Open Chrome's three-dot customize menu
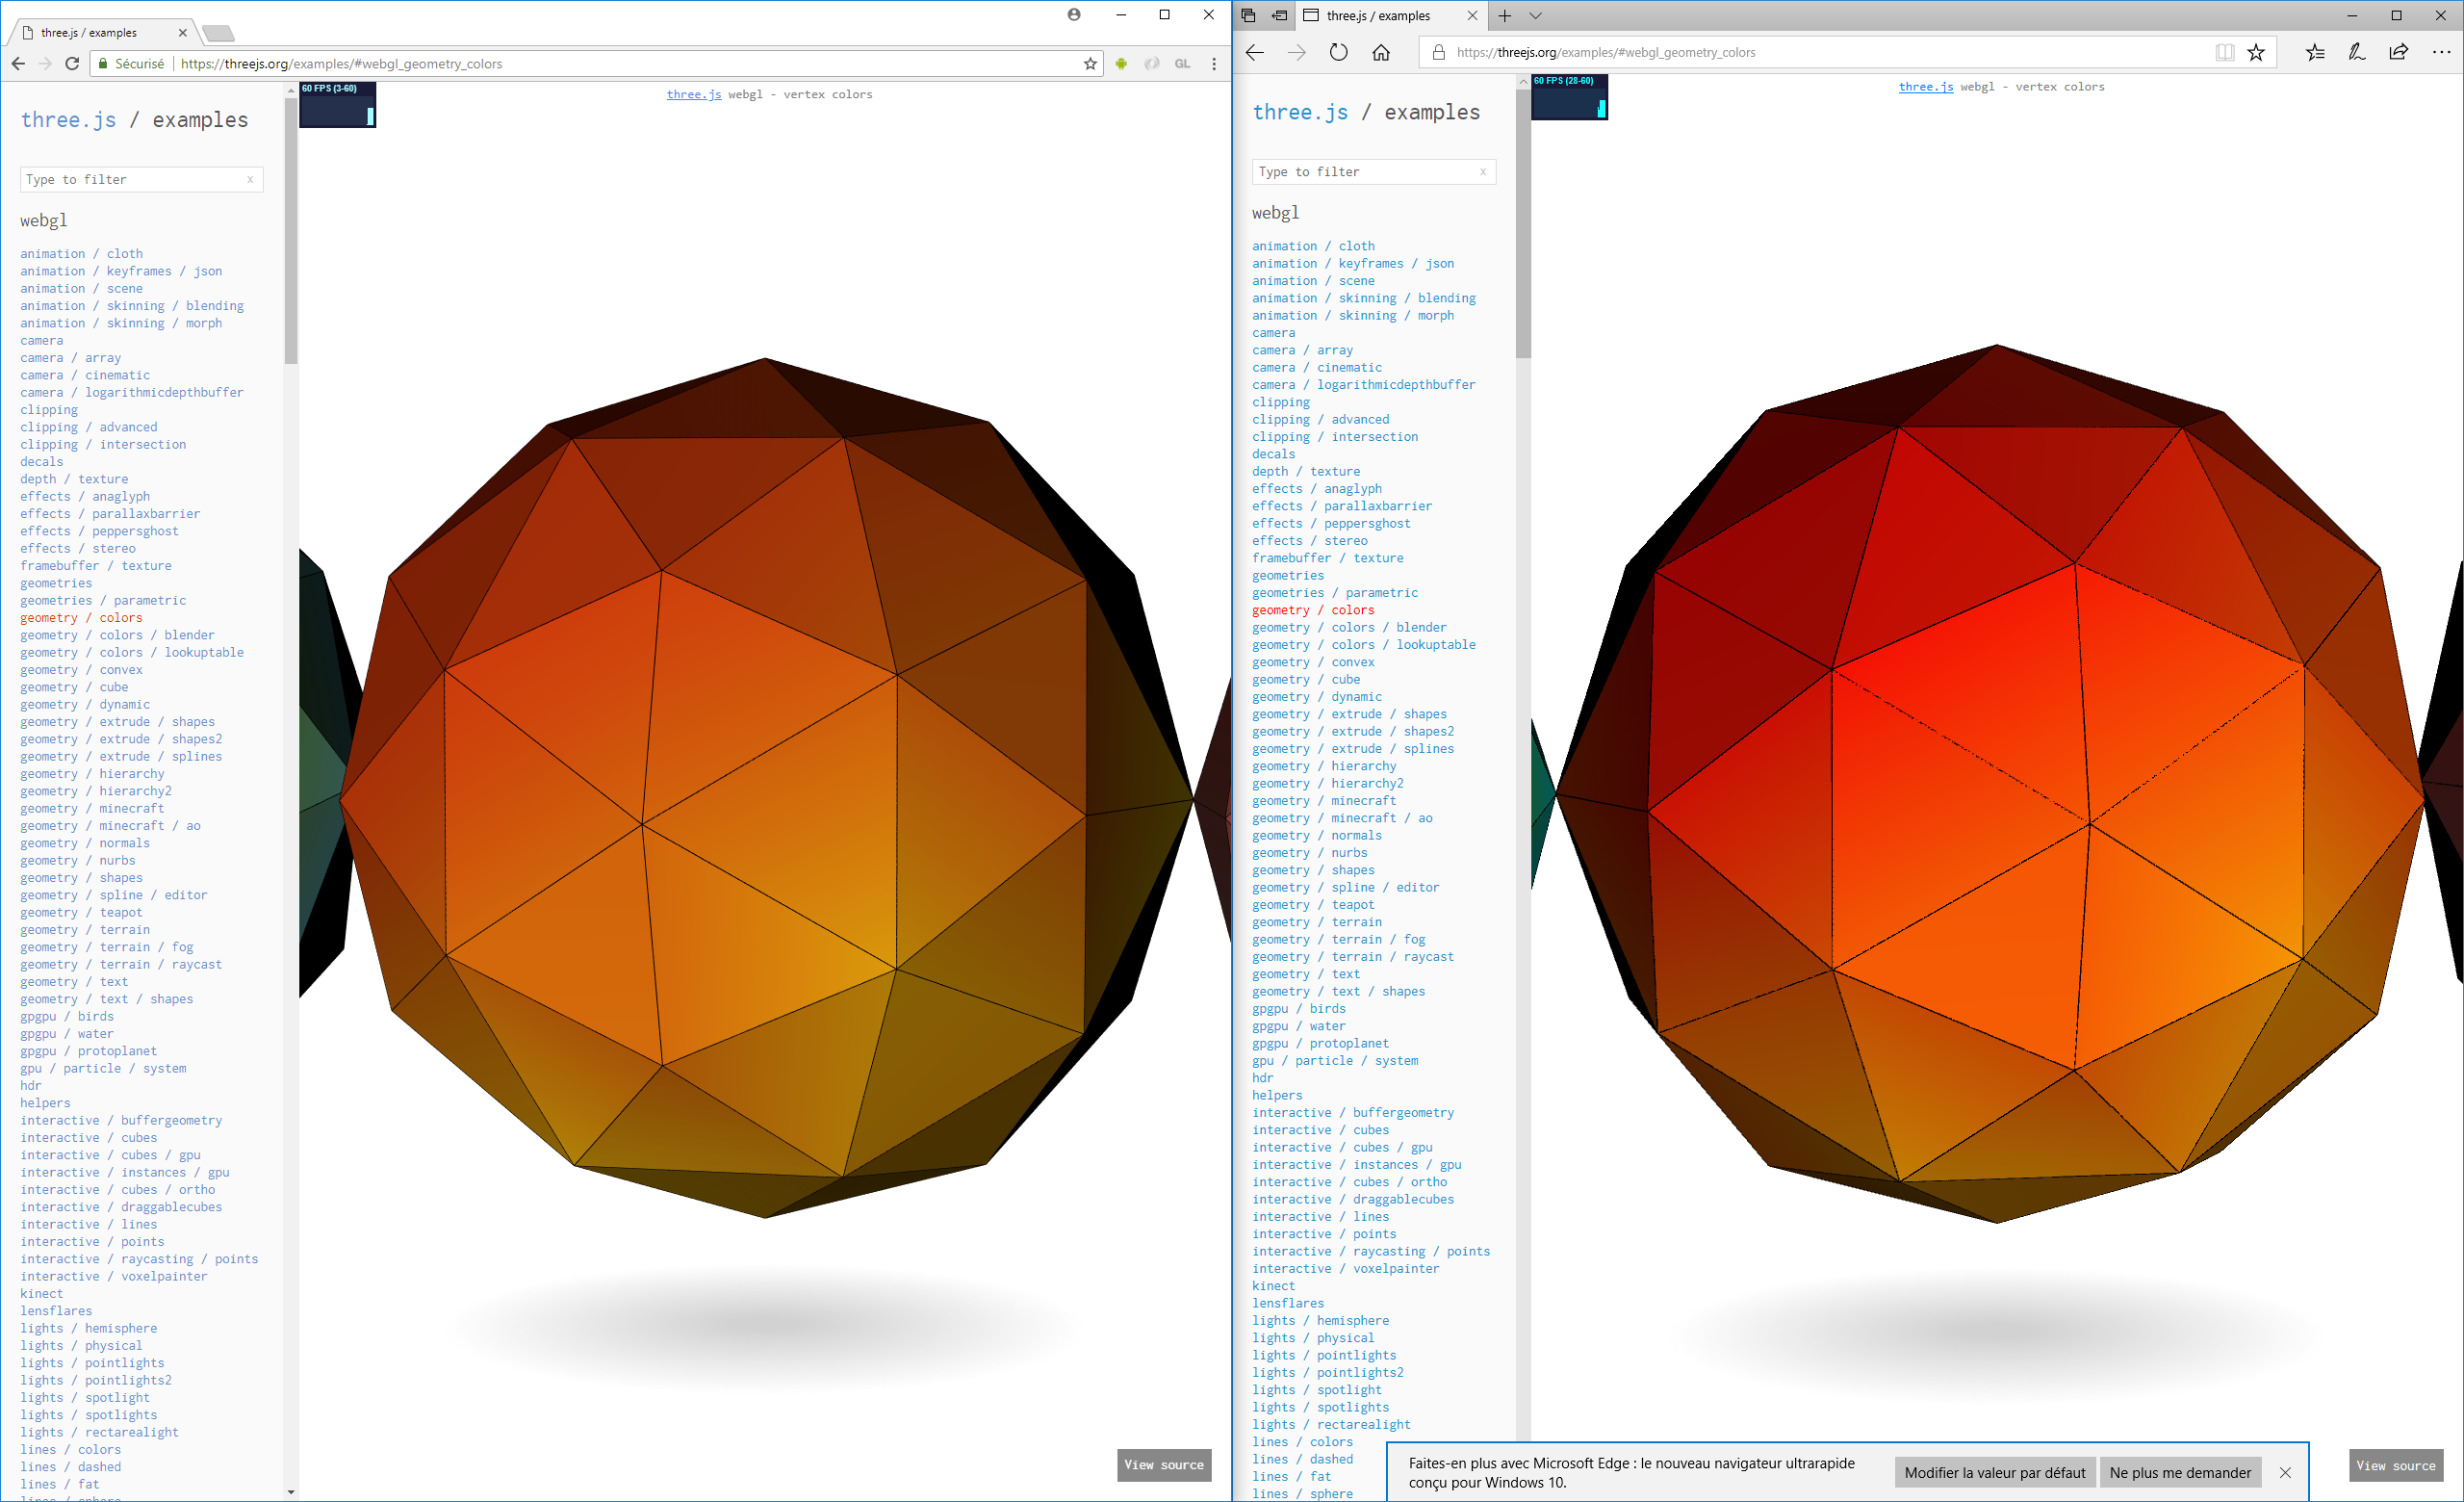Viewport: 2464px width, 1502px height. 1215,63
